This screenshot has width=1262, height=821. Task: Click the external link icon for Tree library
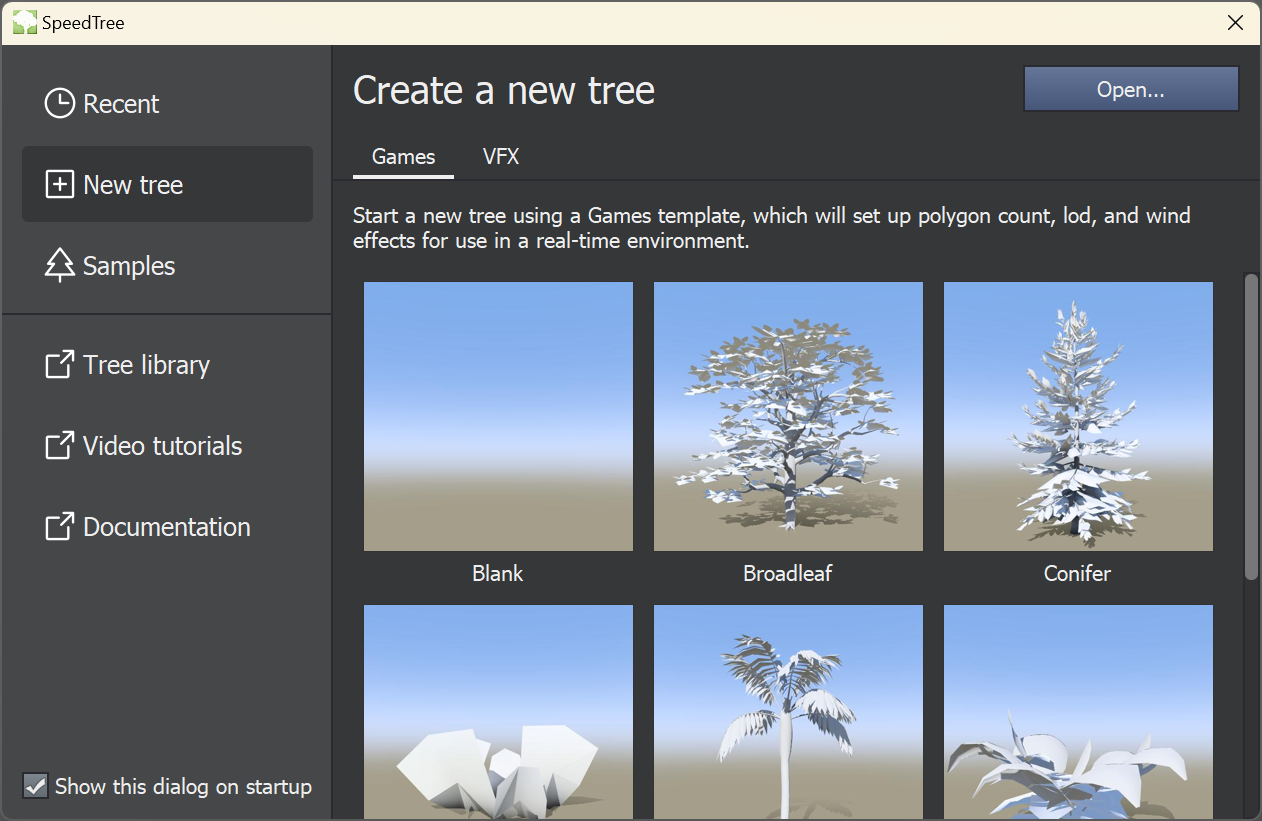tap(60, 365)
